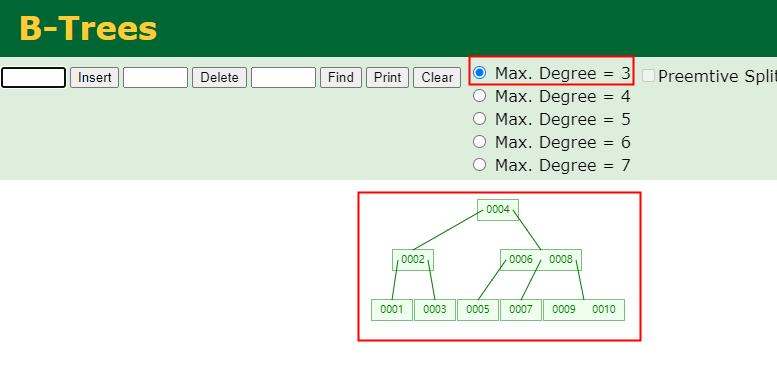
Task: Click the Insert button
Action: click(x=94, y=78)
